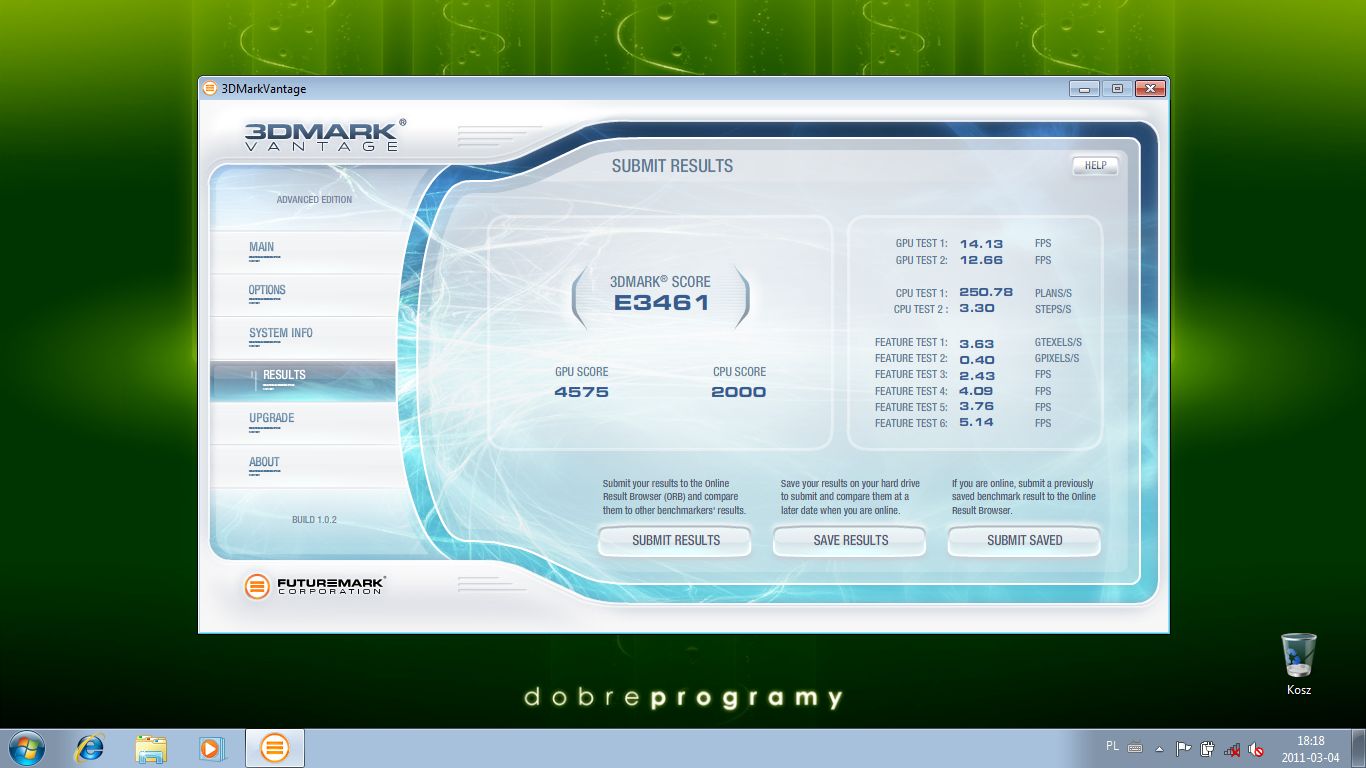Click the SUBMIT RESULTS button
The width and height of the screenshot is (1366, 768).
pyautogui.click(x=675, y=540)
